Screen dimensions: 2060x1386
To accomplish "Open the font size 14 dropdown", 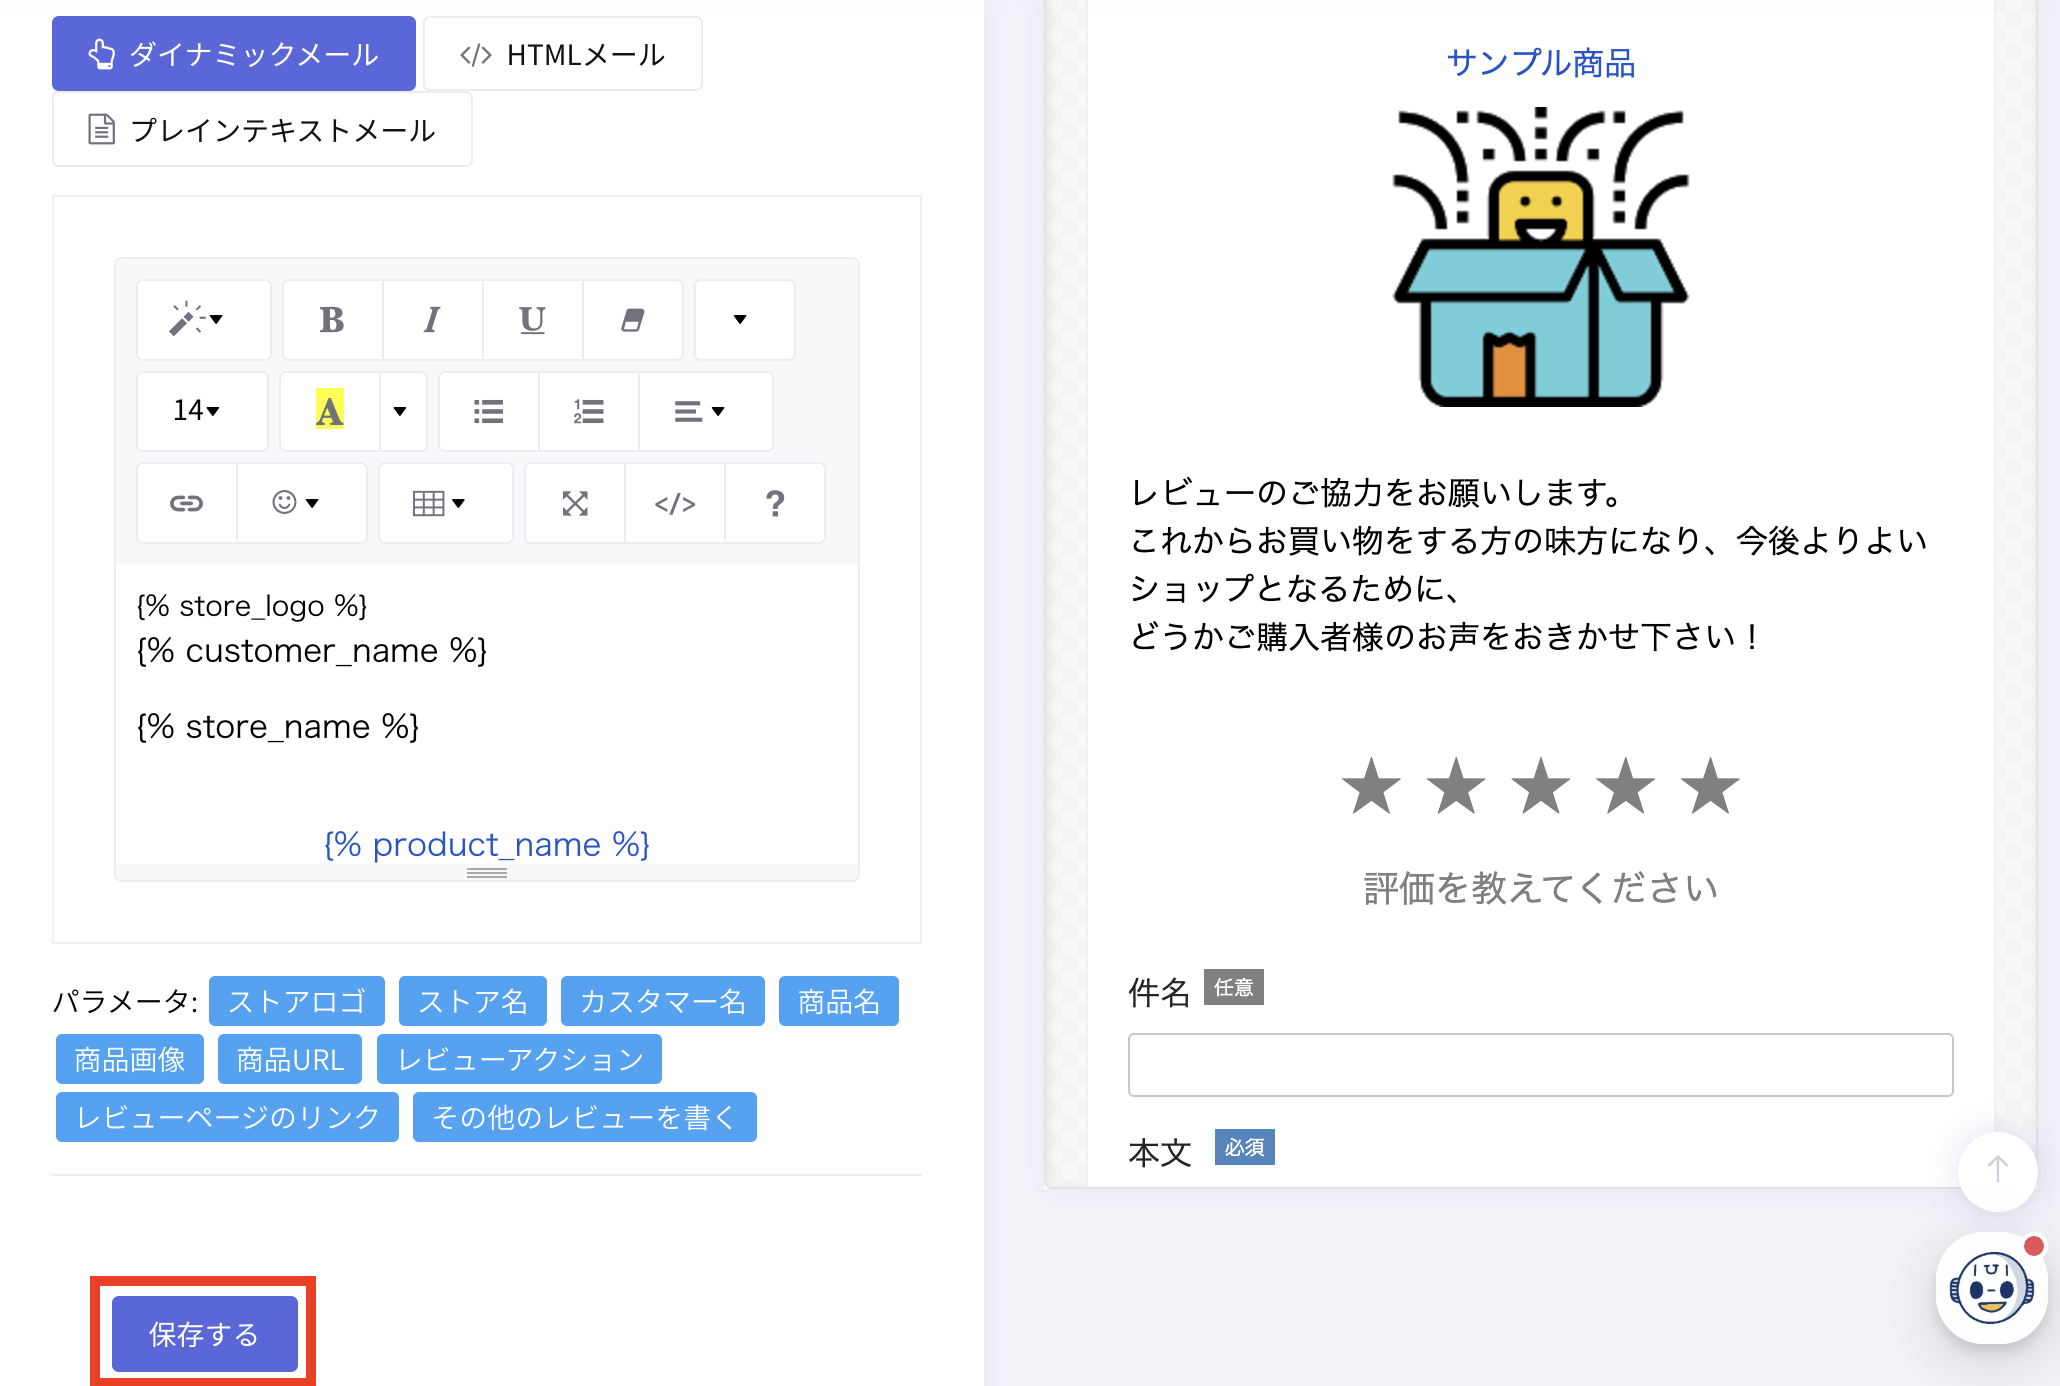I will coord(197,411).
